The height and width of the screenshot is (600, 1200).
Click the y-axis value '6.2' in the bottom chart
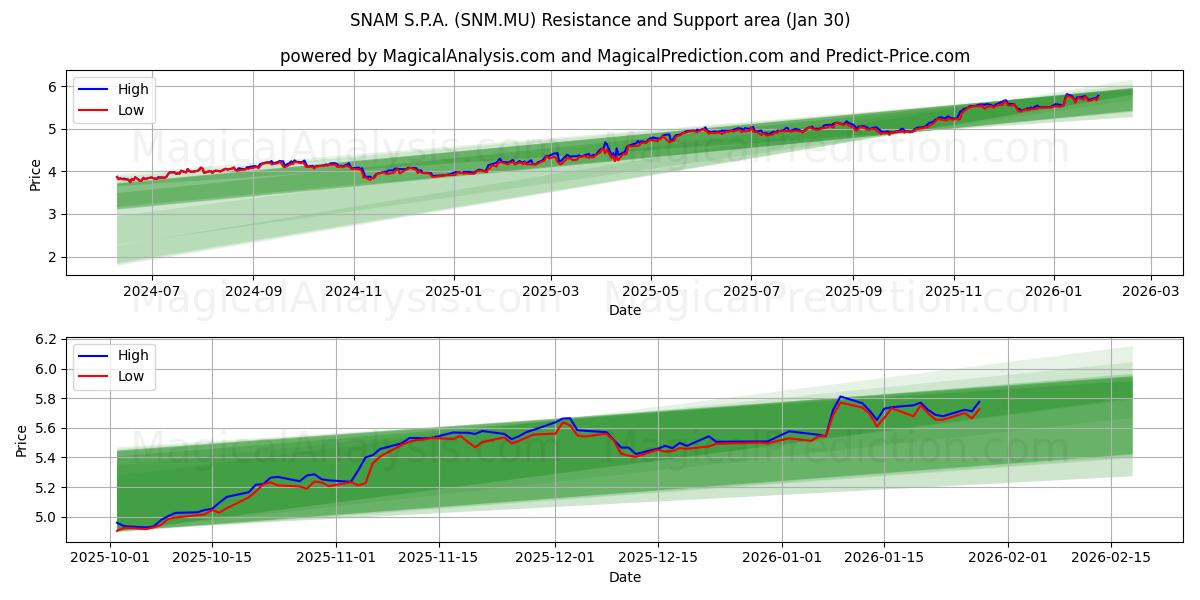tap(48, 340)
